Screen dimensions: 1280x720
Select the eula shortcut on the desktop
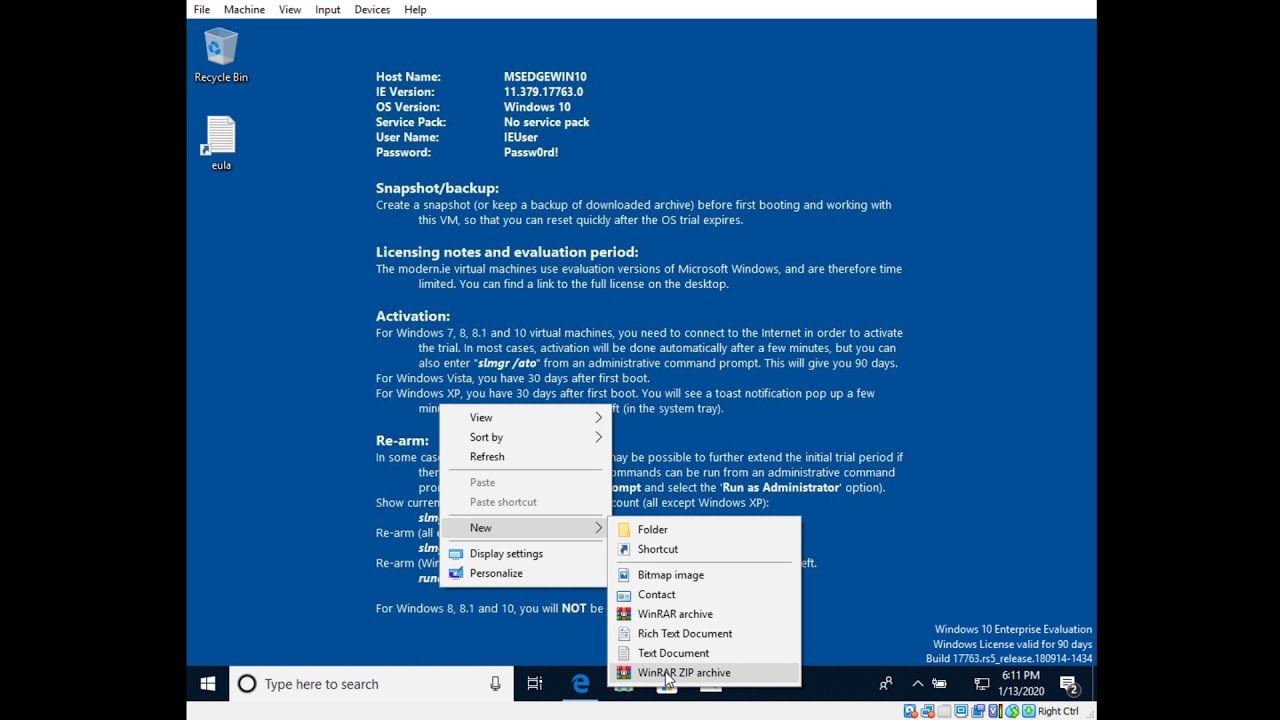pyautogui.click(x=221, y=143)
